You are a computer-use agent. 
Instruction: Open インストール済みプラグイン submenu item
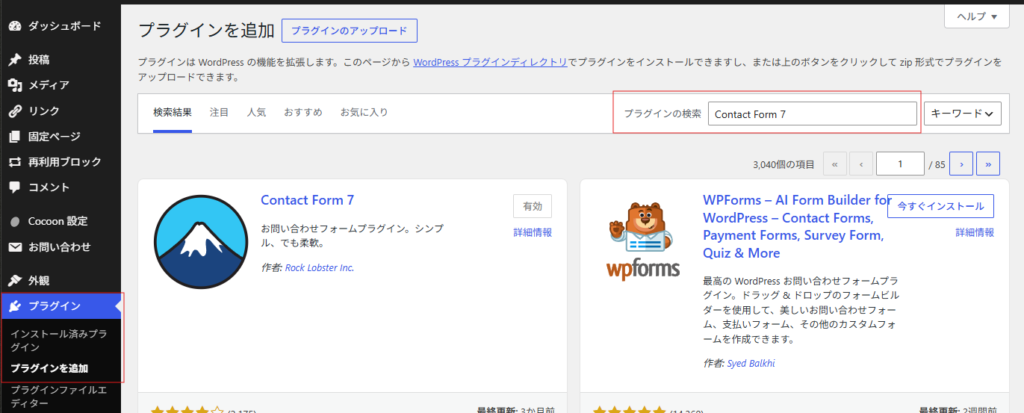pos(59,340)
